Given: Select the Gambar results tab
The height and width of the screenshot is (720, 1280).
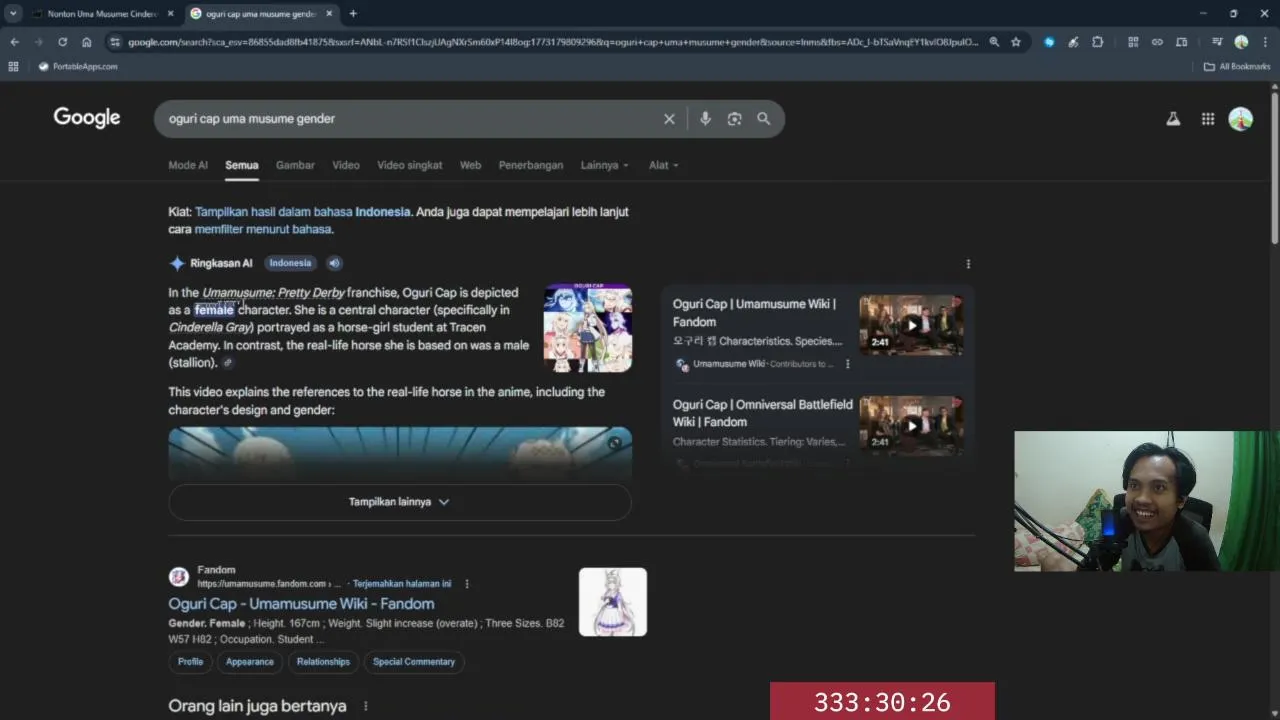Looking at the screenshot, I should [x=295, y=165].
